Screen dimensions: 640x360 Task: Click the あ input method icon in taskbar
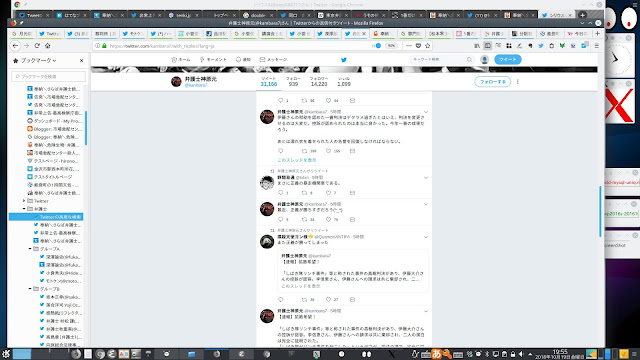436,354
